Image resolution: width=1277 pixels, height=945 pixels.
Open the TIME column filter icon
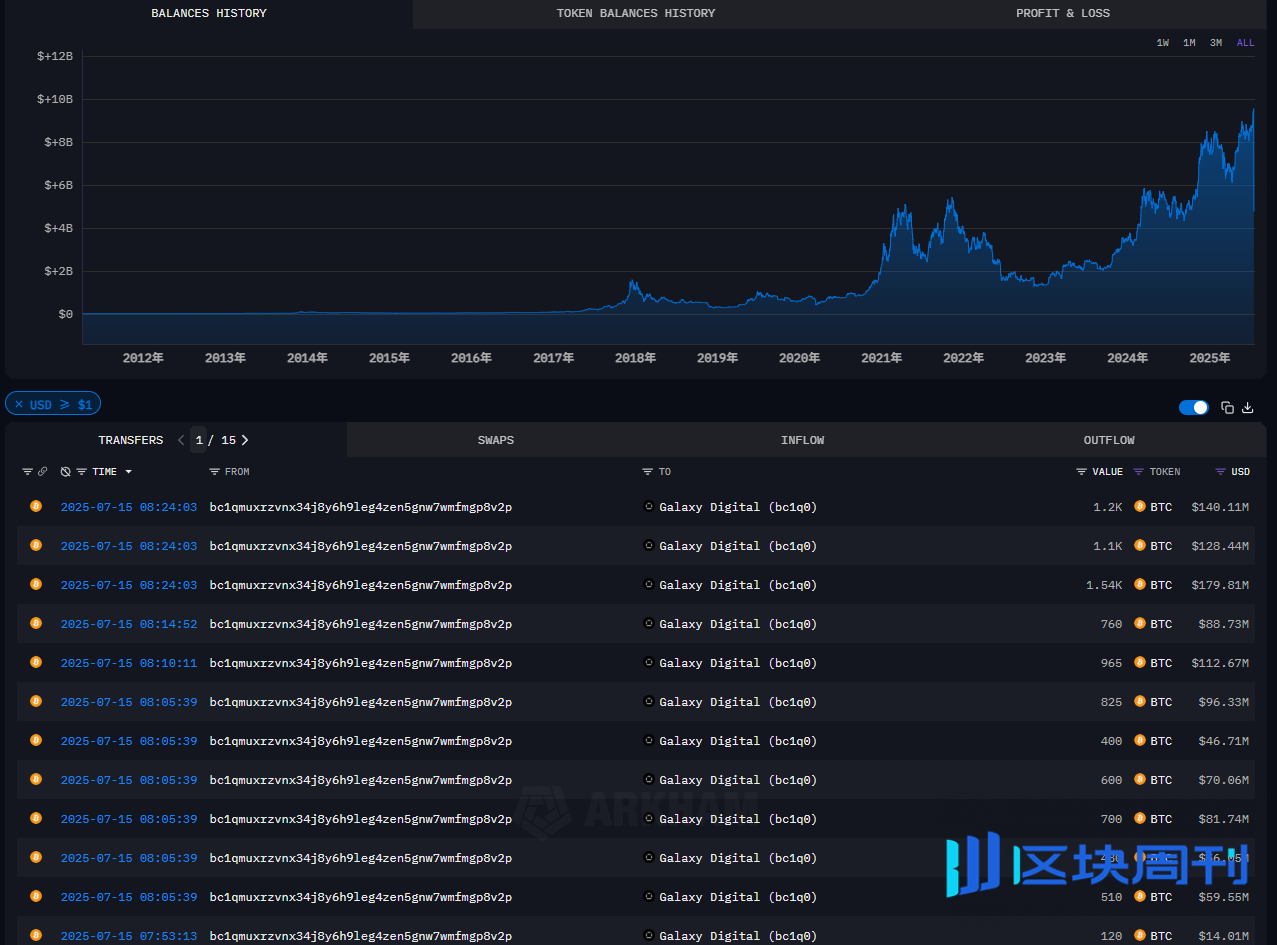coord(82,472)
